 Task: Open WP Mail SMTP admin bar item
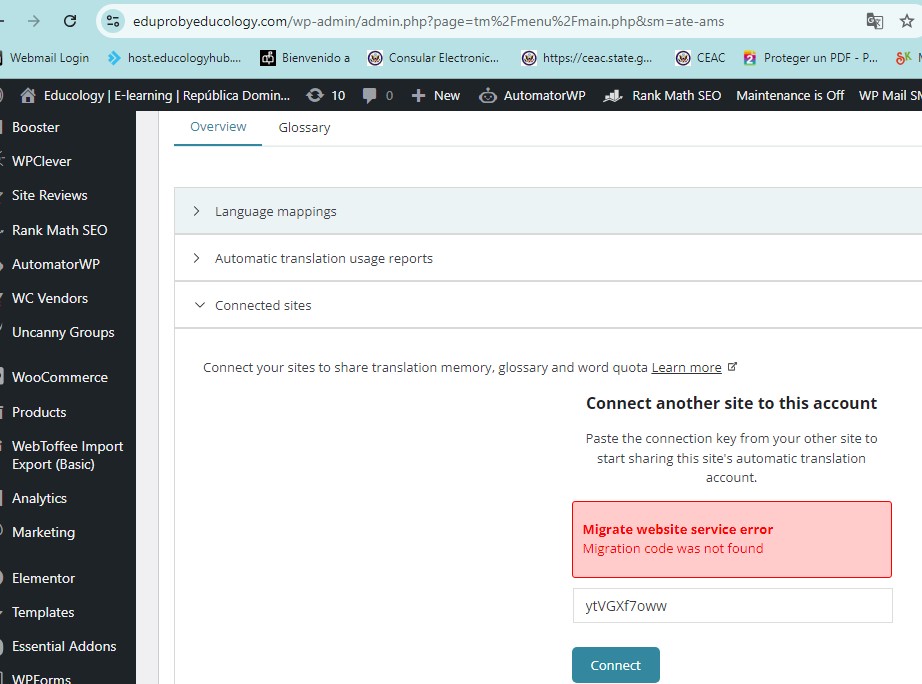coord(890,95)
